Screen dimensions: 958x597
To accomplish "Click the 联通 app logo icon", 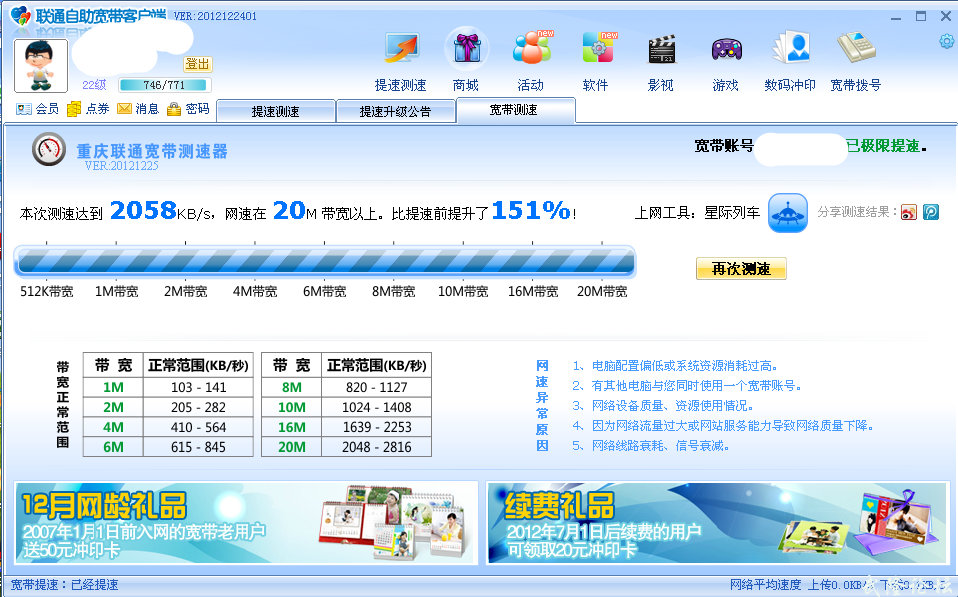I will tap(20, 15).
